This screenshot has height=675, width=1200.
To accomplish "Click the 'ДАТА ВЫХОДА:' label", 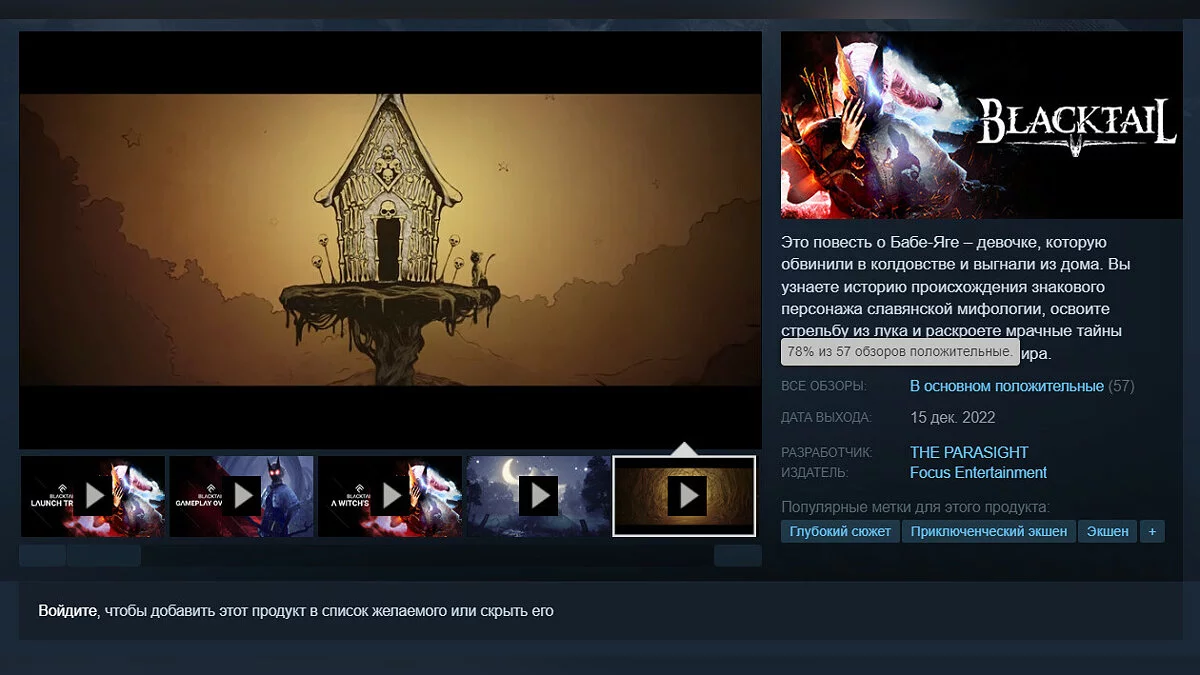I will coord(826,418).
